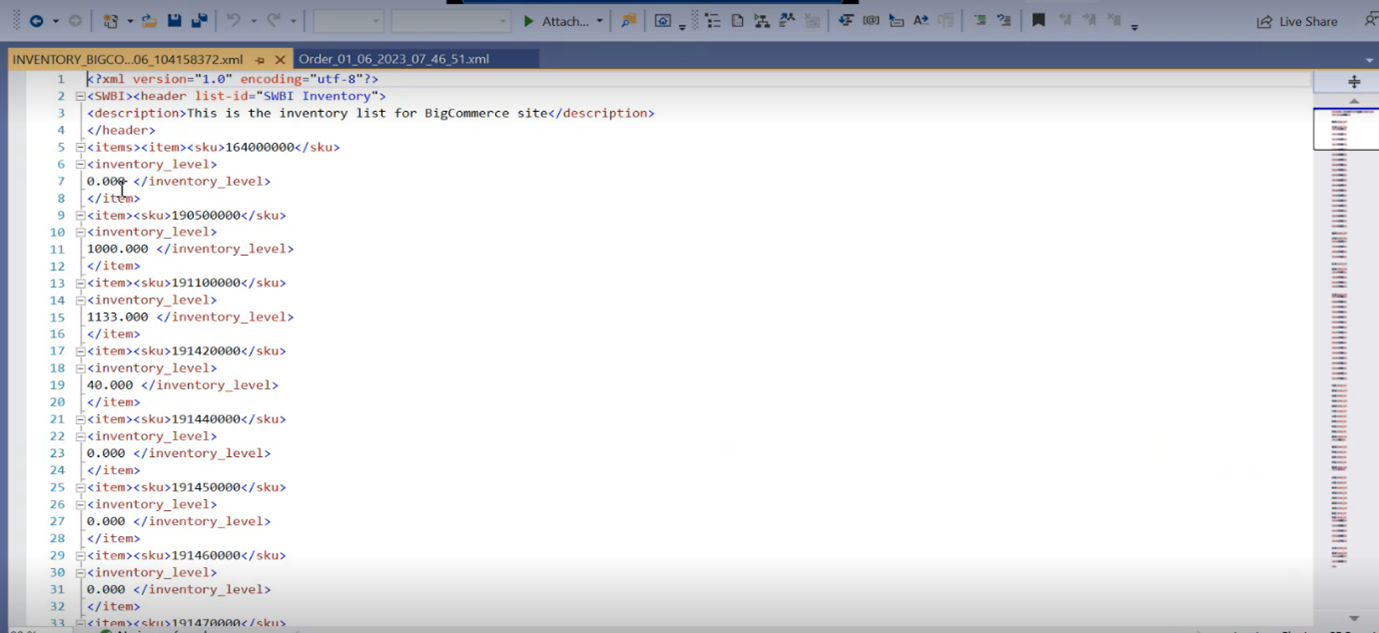1379x633 pixels.
Task: Click the Open File folder icon
Action: (x=149, y=21)
